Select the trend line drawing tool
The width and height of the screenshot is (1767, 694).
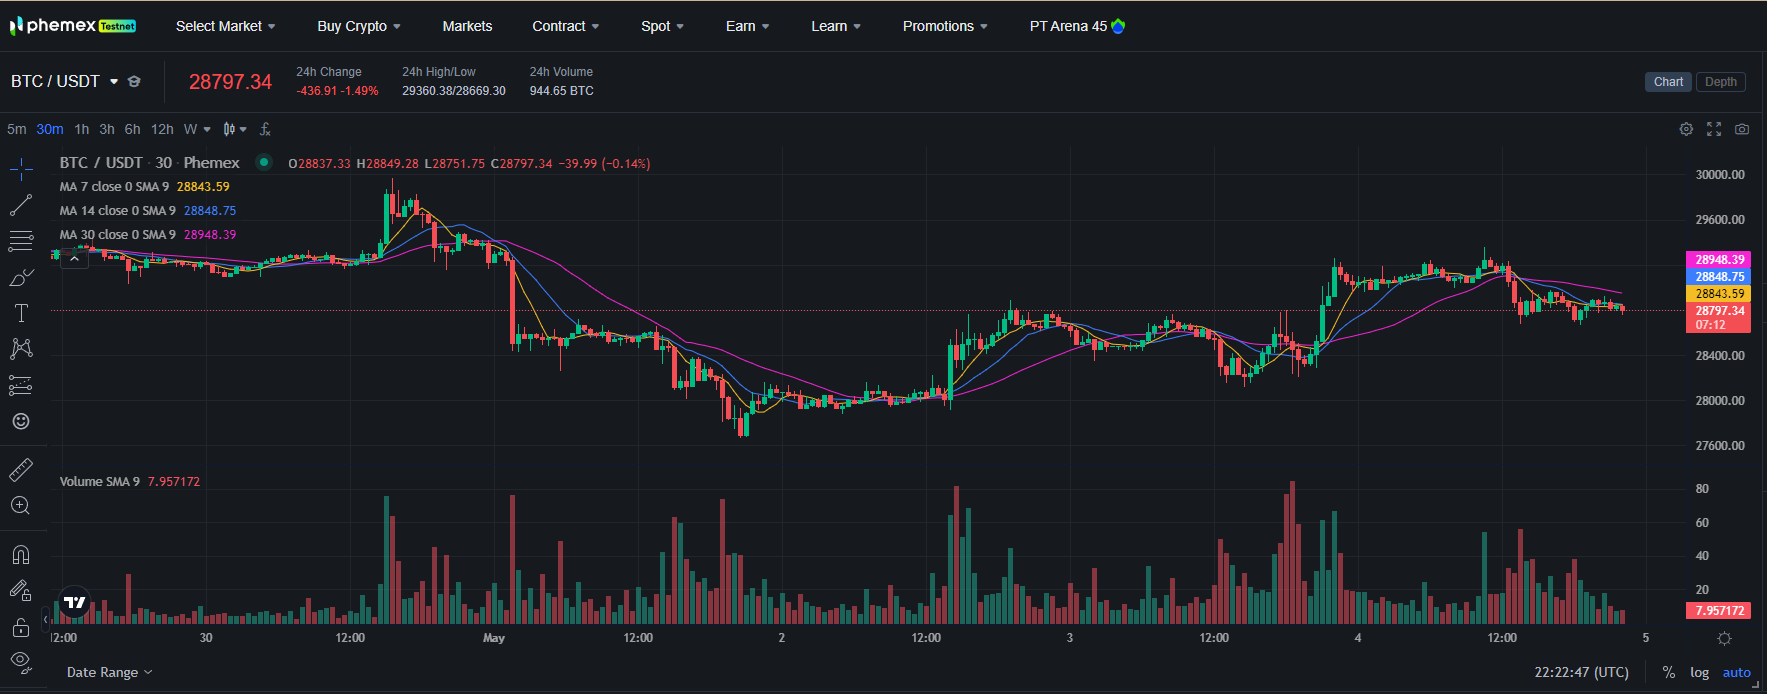(x=21, y=205)
